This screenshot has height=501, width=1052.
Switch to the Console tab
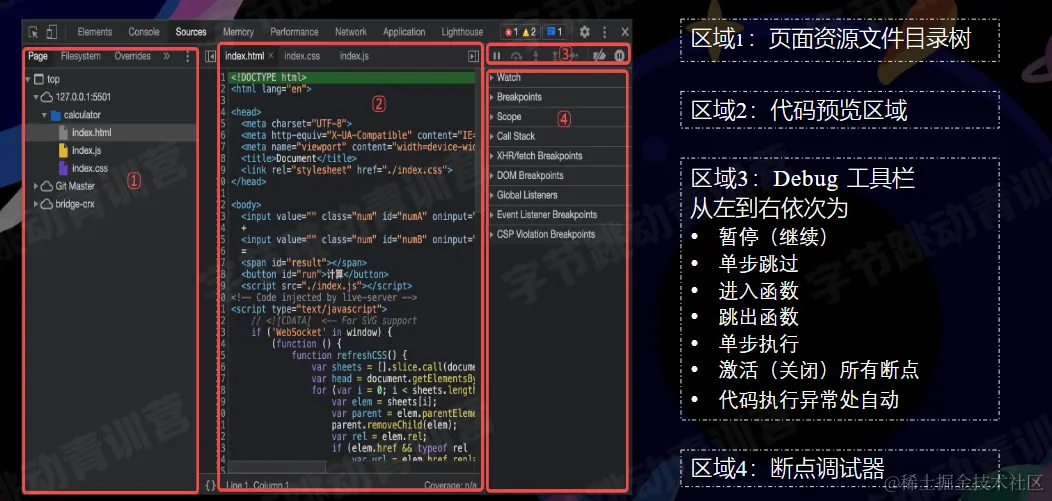point(144,32)
